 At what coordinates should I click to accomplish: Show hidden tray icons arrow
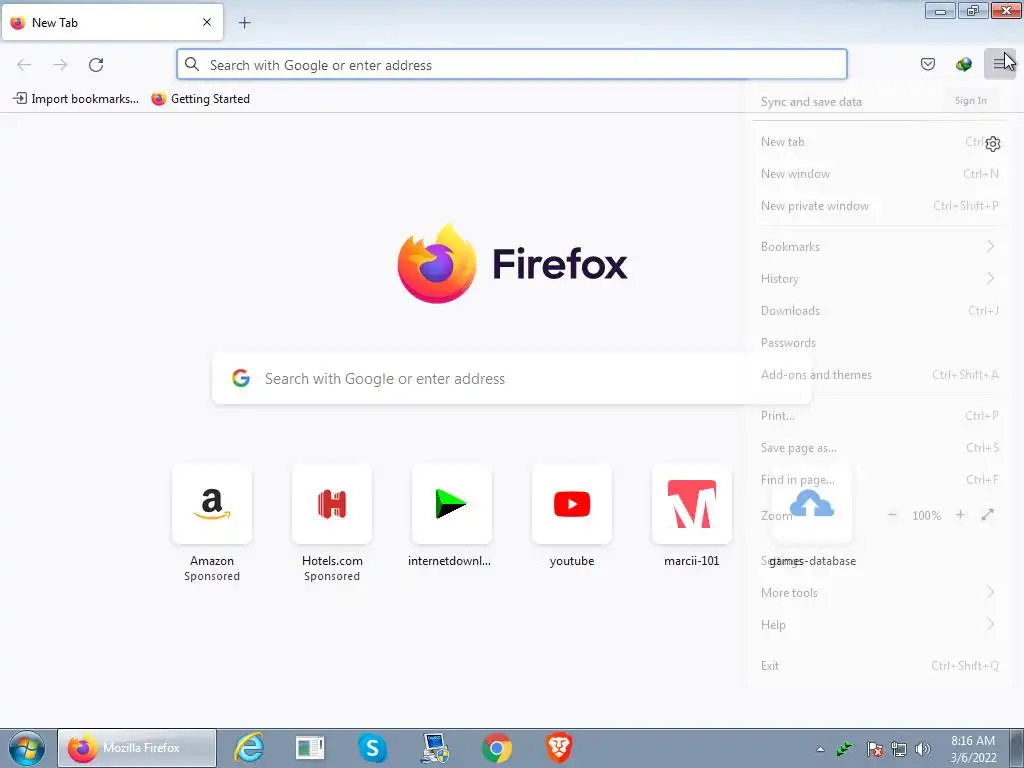820,749
